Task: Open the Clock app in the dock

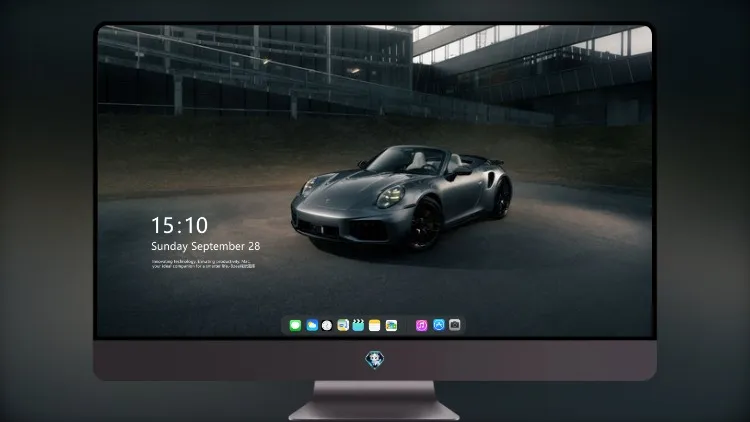Action: [x=327, y=325]
